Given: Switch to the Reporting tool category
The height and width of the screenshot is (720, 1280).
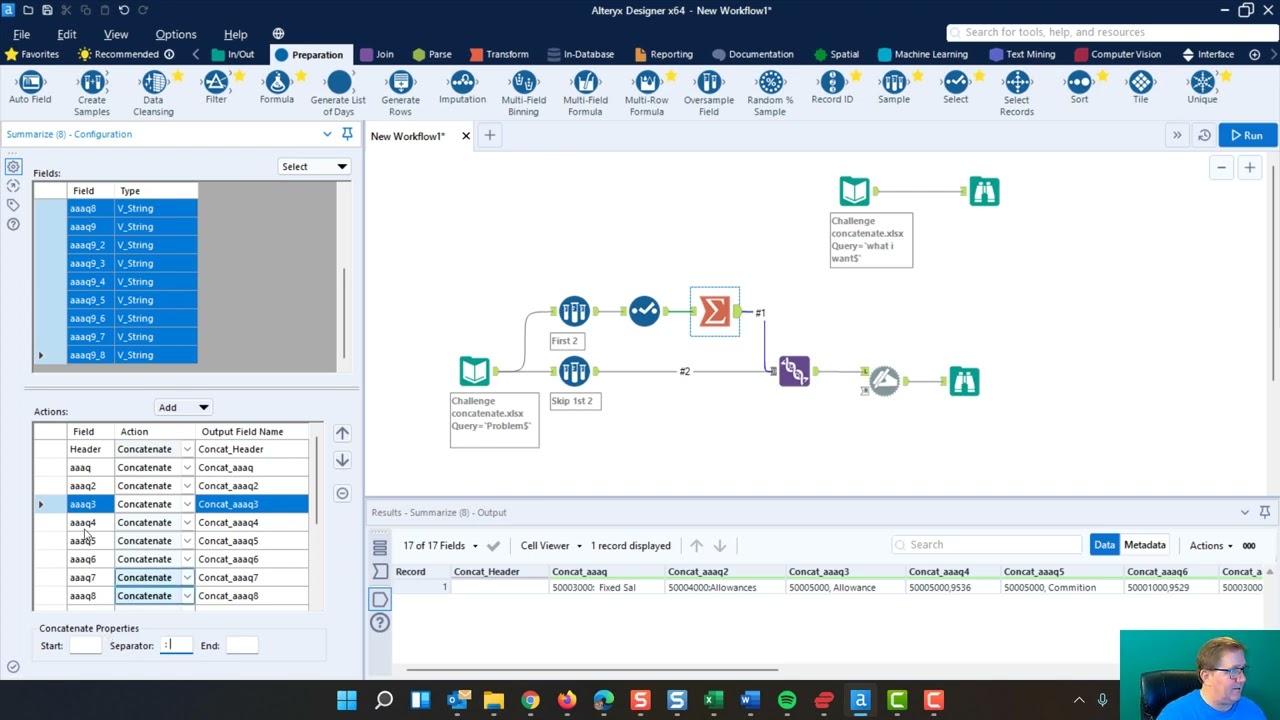Looking at the screenshot, I should click(663, 54).
